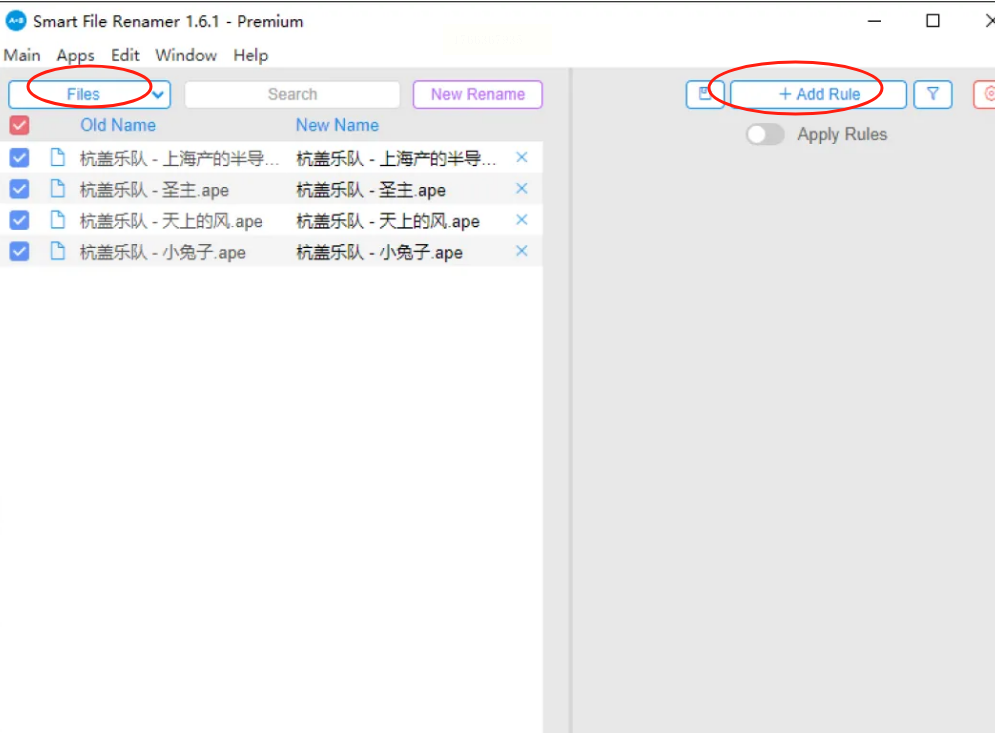995x733 pixels.
Task: Uncheck the 小兔子.ape file checkbox
Action: tap(19, 251)
